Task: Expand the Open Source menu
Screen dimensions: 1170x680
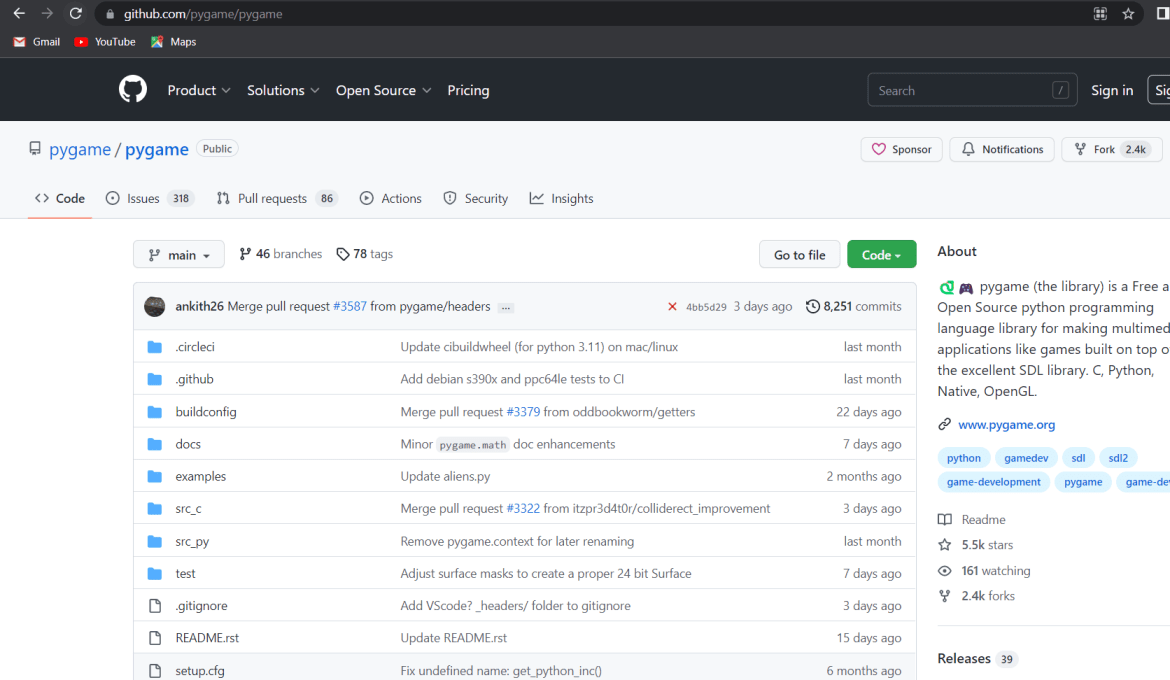Action: point(384,90)
